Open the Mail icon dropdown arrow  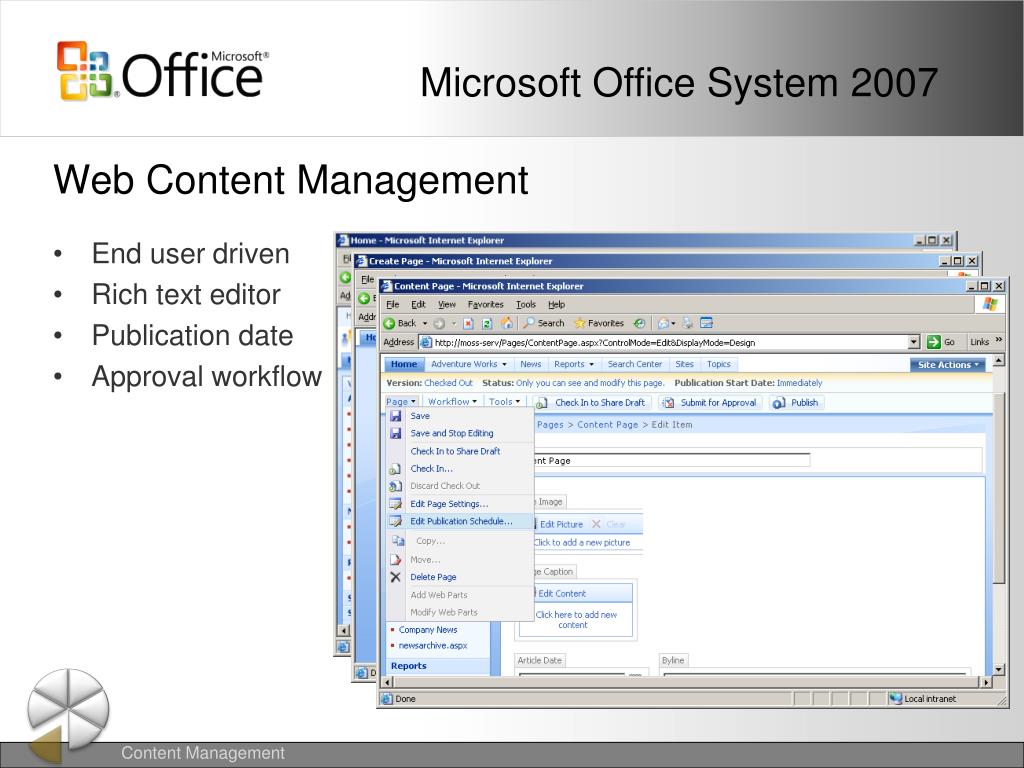pos(673,323)
